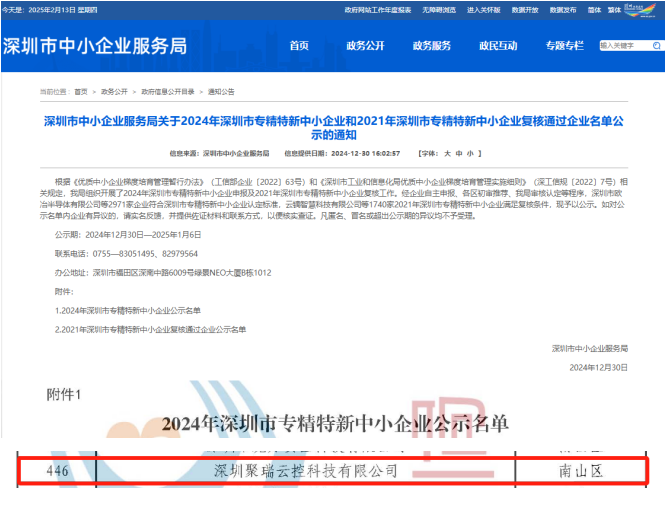666x515 pixels.
Task: Click the 输入关键字 search input field
Action: [x=626, y=45]
